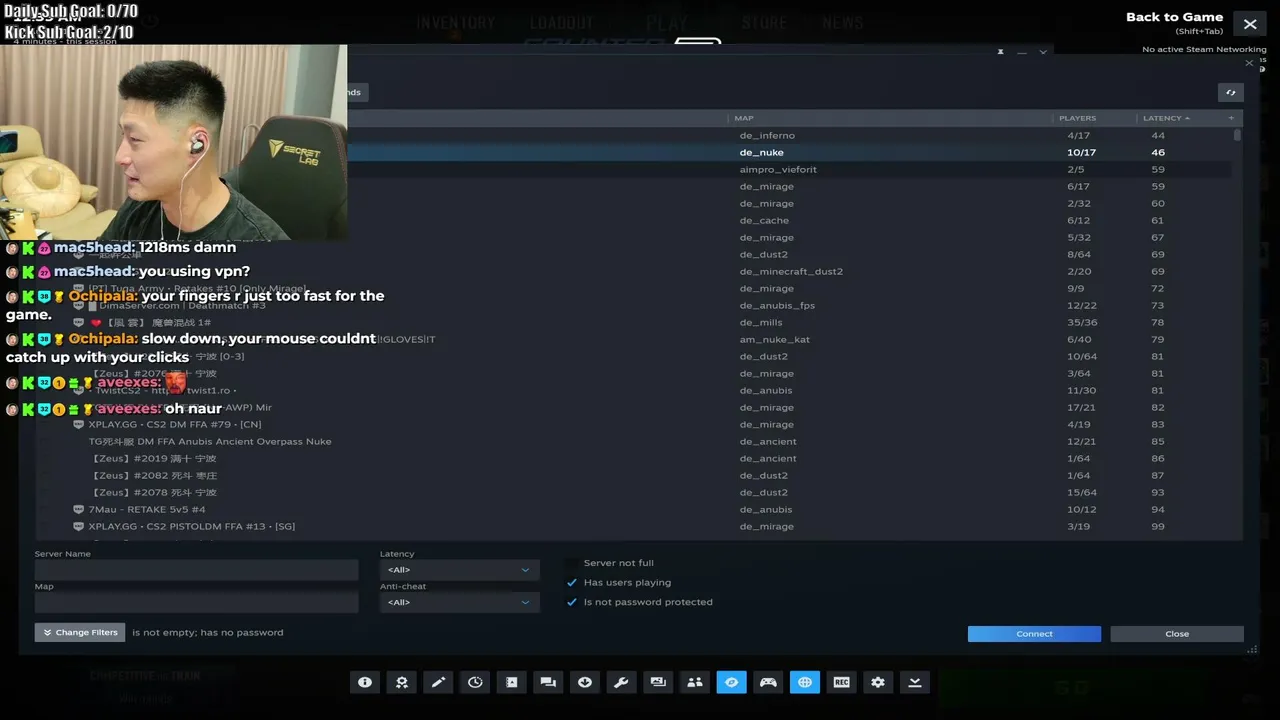The image size is (1280, 720).
Task: Click Back to Game label
Action: pyautogui.click(x=1174, y=17)
